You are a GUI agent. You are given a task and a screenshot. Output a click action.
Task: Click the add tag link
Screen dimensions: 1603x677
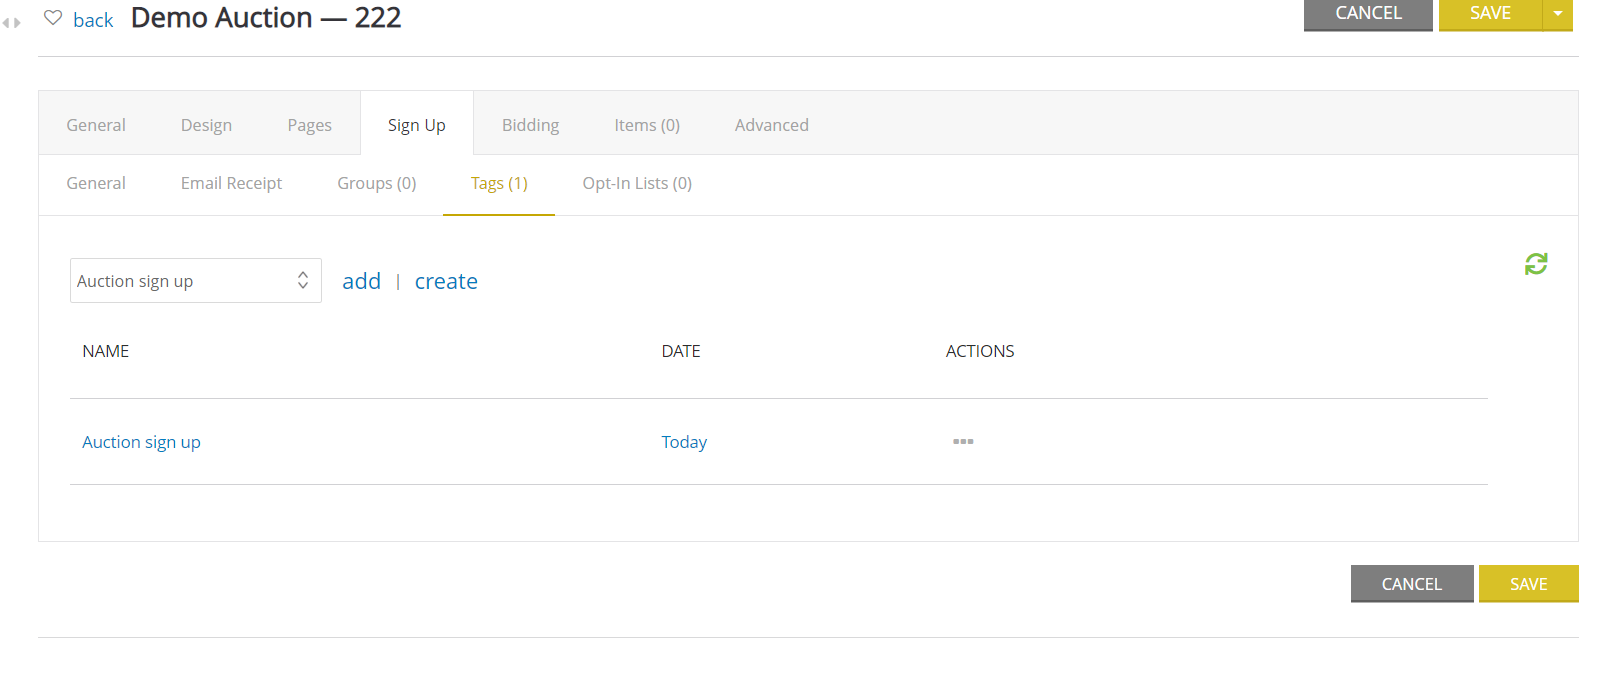[x=361, y=281]
